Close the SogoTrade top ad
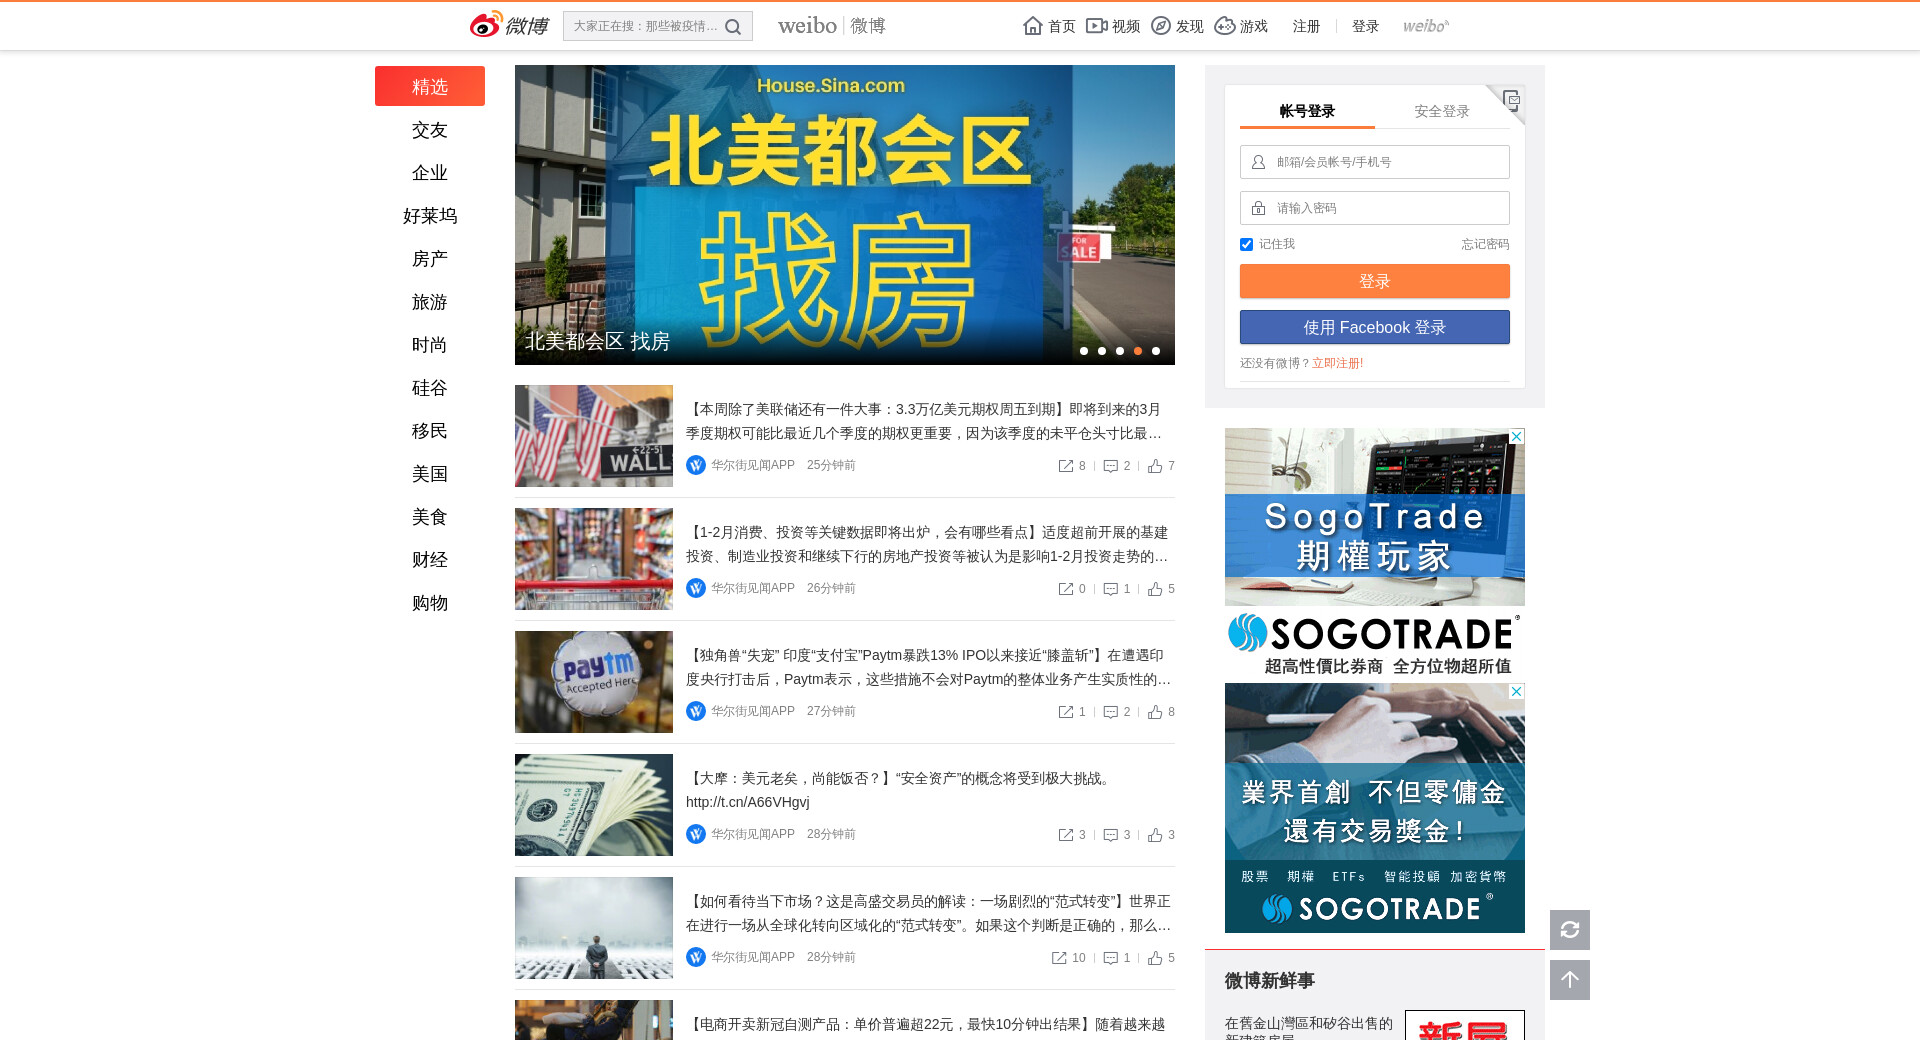 click(1516, 437)
